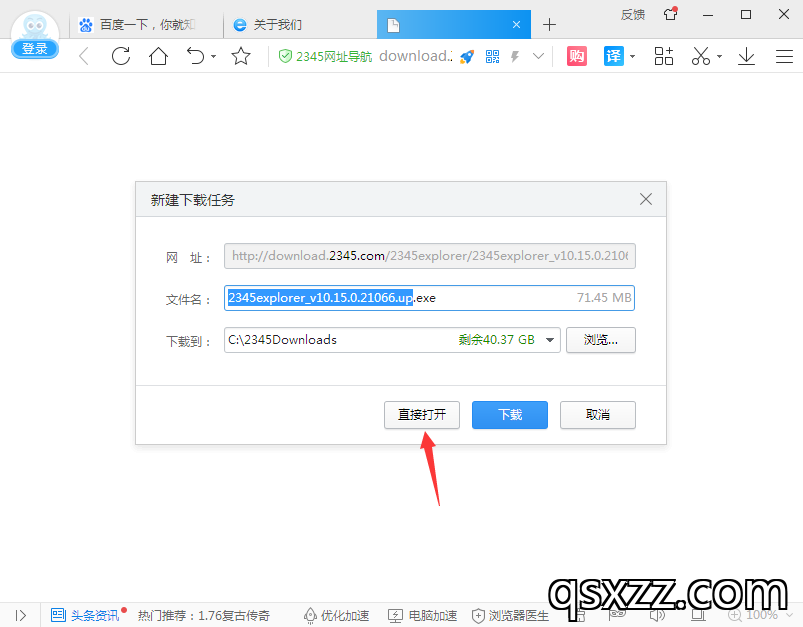Start screenshot with scissors icon
The height and width of the screenshot is (627, 803).
701,56
